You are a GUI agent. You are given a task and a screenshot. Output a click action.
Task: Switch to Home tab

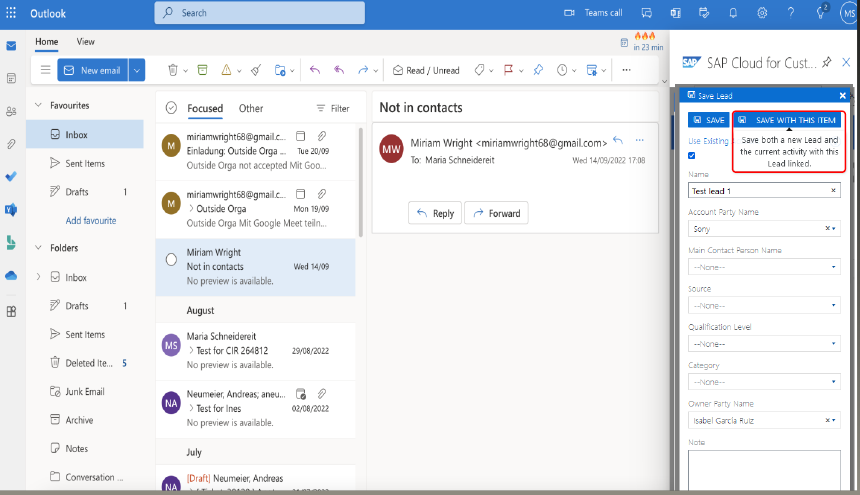point(47,42)
